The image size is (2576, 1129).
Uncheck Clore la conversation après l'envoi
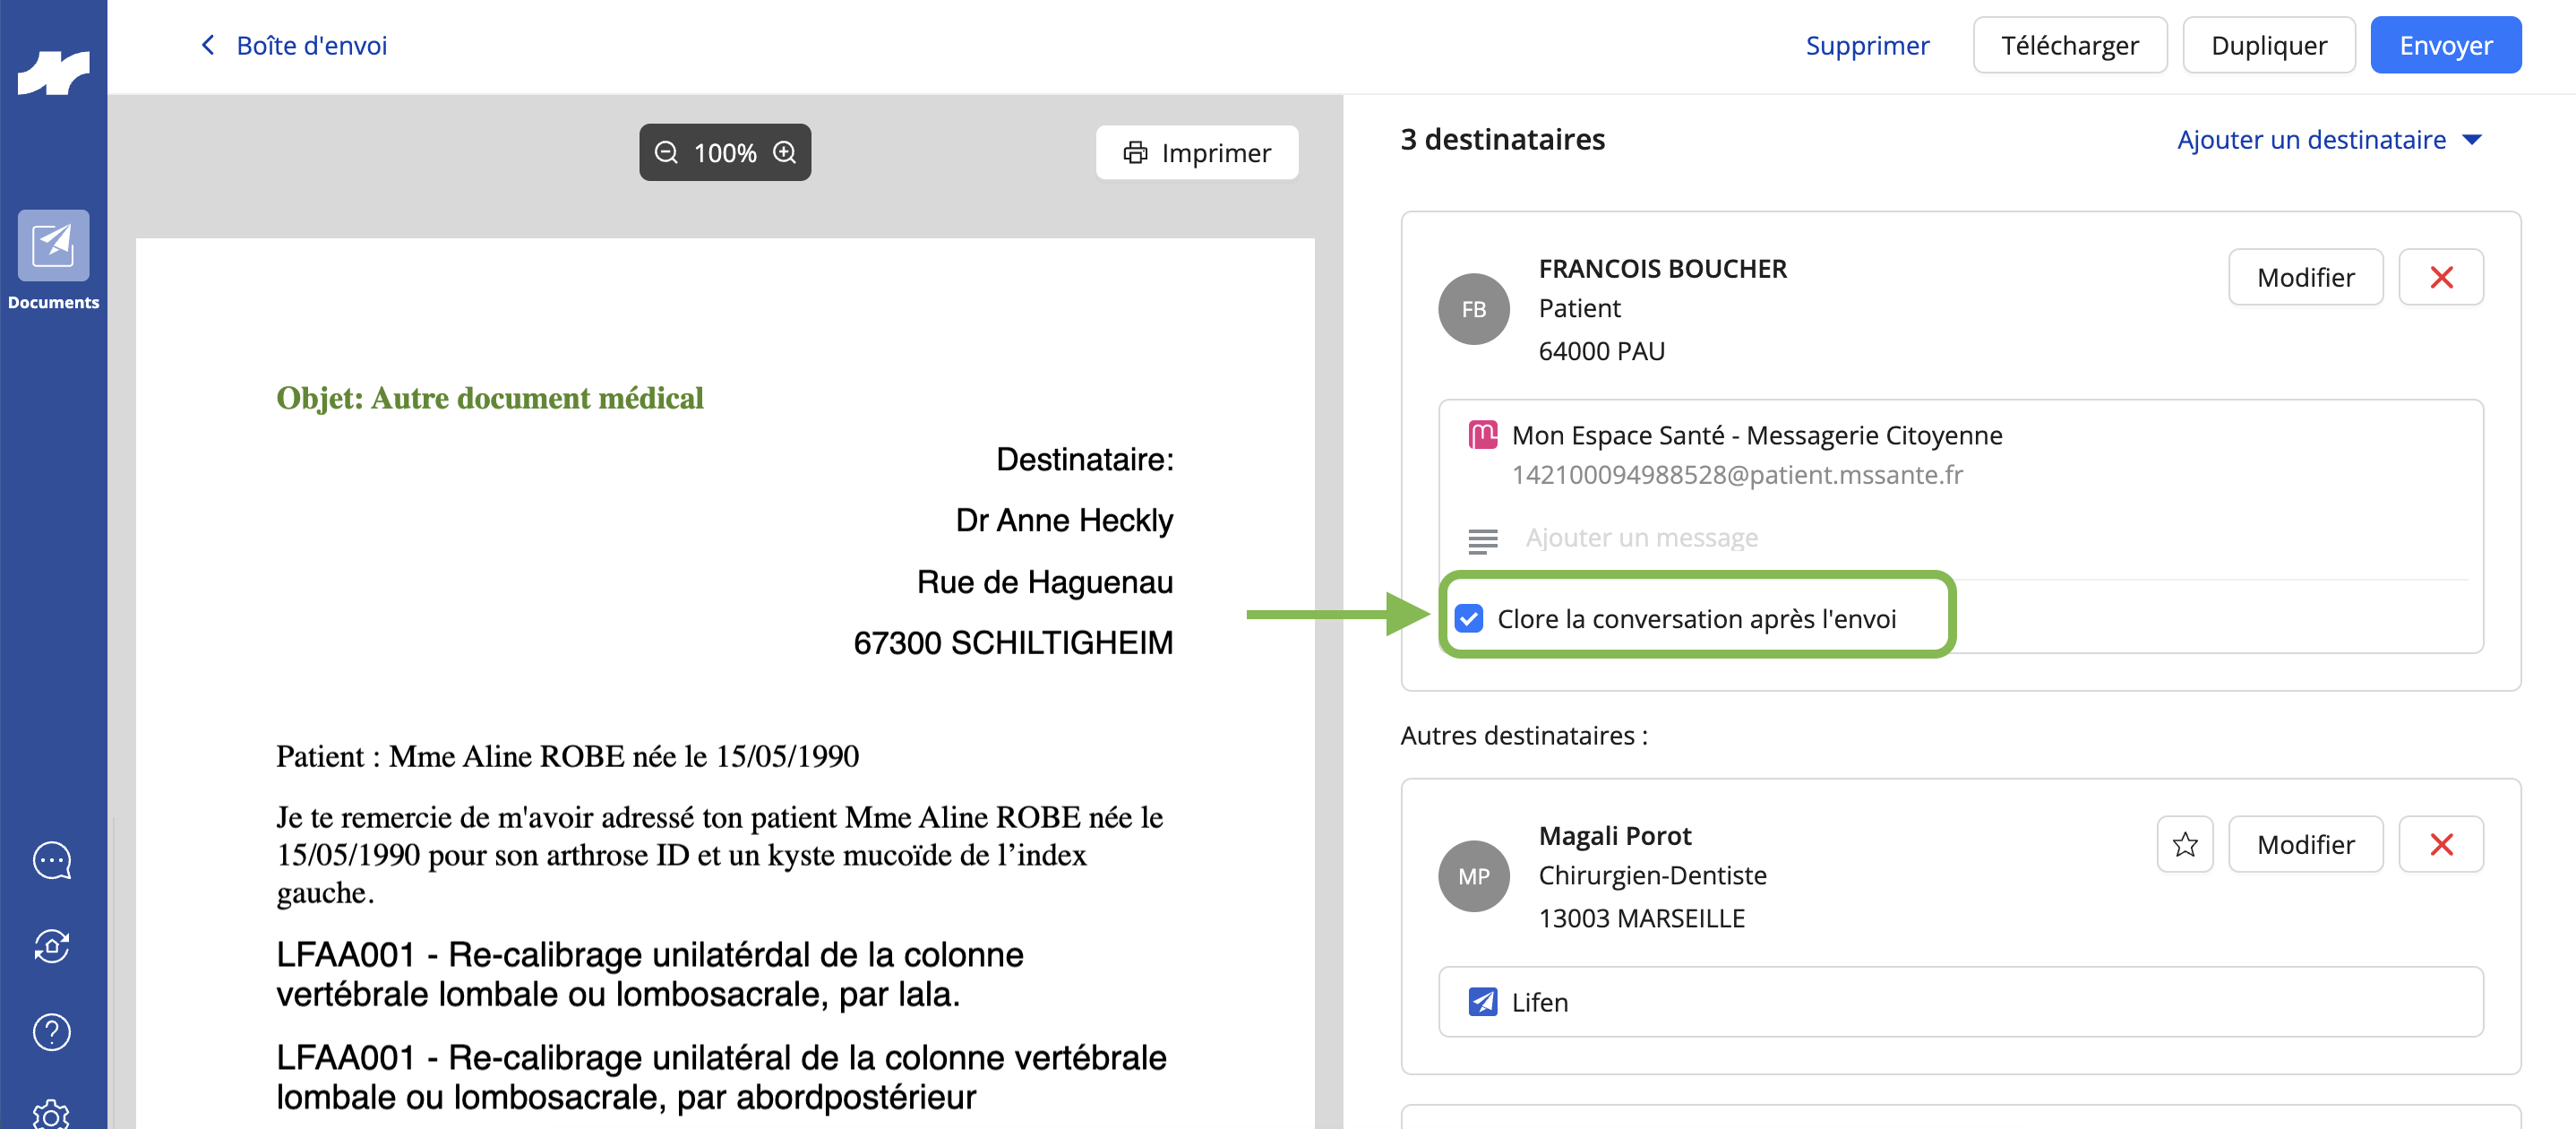1469,619
